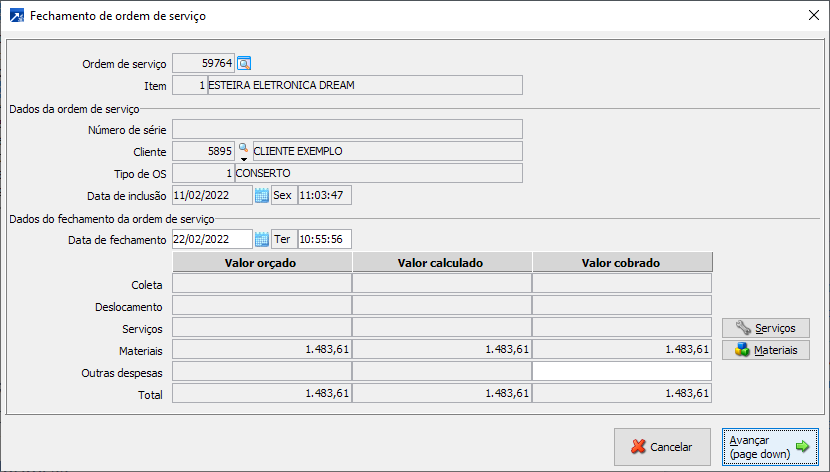Viewport: 830px width, 472px height.
Task: Open the Serviços button with wrench icon
Action: point(765,328)
